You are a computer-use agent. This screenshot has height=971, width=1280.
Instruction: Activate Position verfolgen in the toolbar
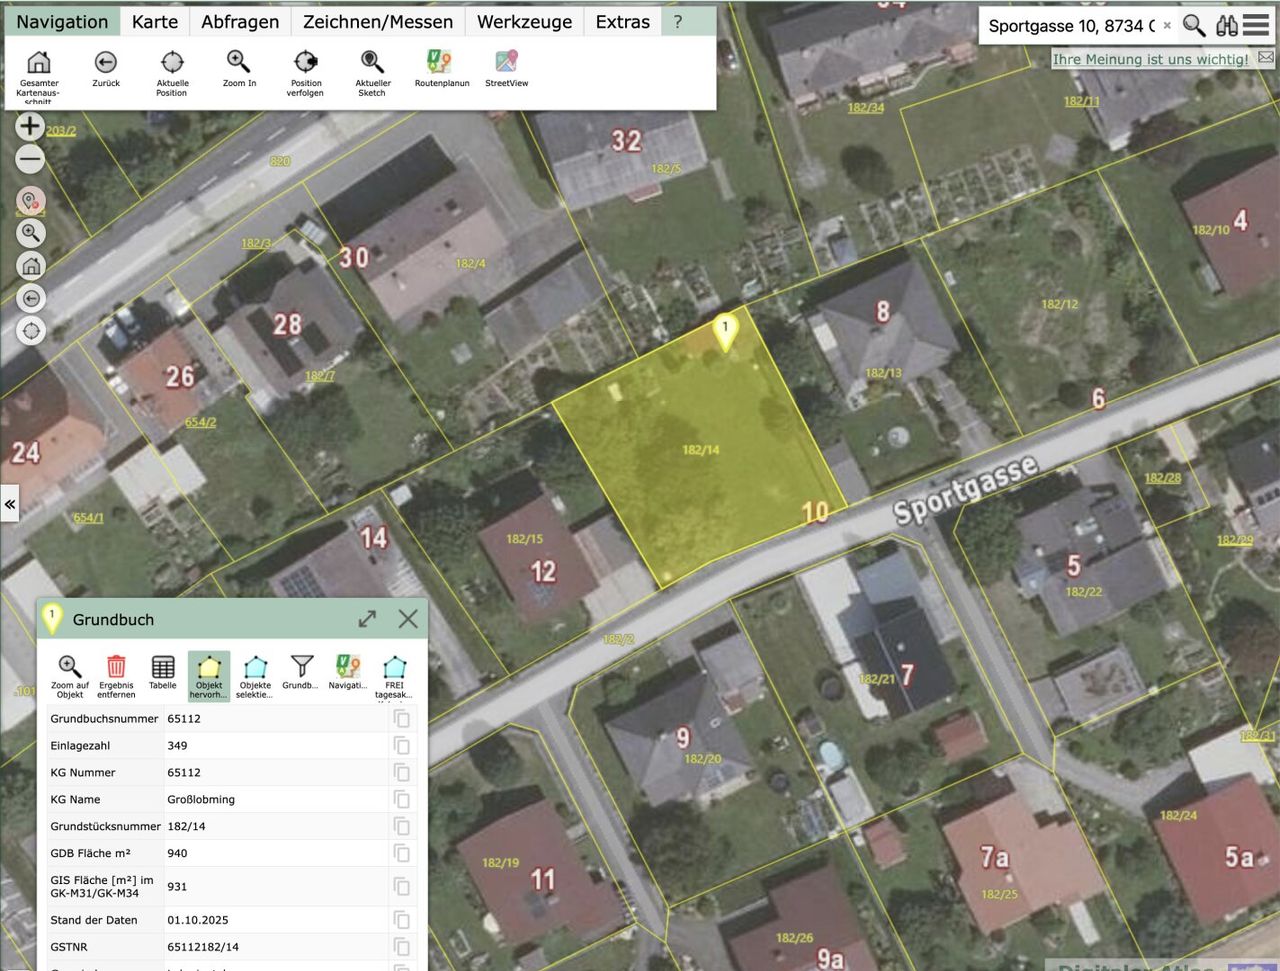[306, 63]
